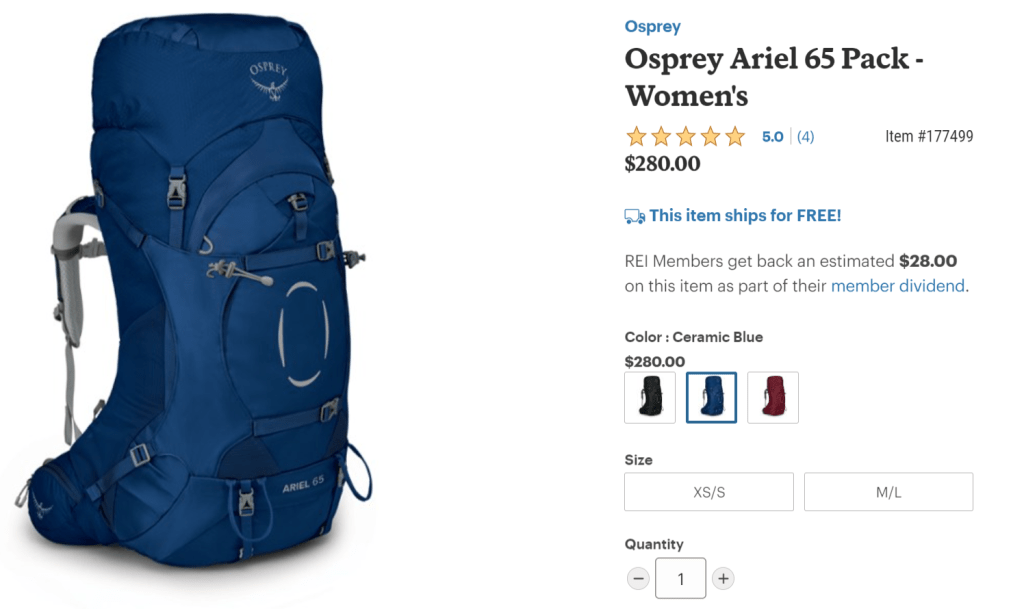View the (4) reviews link
Screen dimensions: 1024x609
[x=805, y=136]
